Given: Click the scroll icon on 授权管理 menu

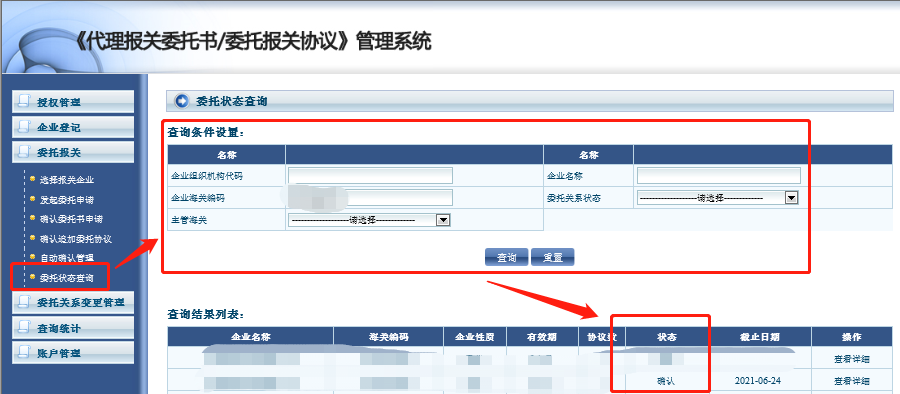Looking at the screenshot, I should [24, 102].
